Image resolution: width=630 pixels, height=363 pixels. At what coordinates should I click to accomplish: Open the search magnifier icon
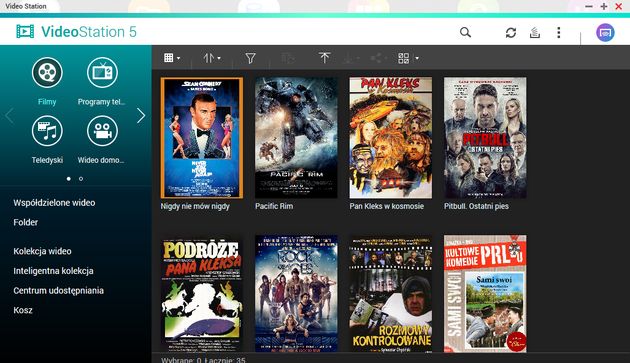tap(465, 32)
